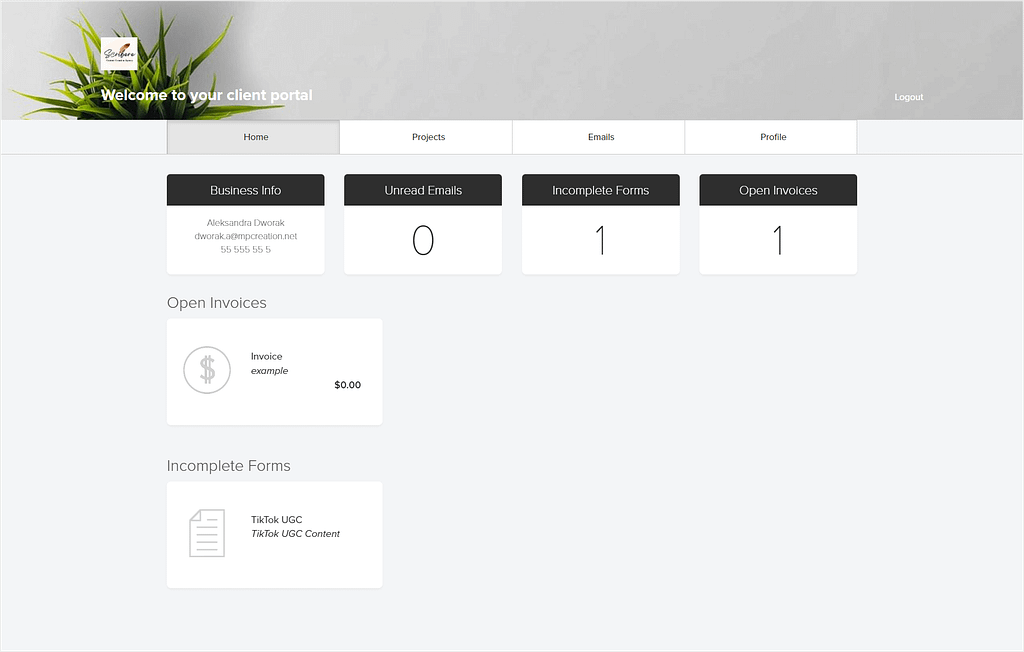Viewport: 1024px width, 652px height.
Task: Click the open invoices count 1
Action: tap(778, 240)
